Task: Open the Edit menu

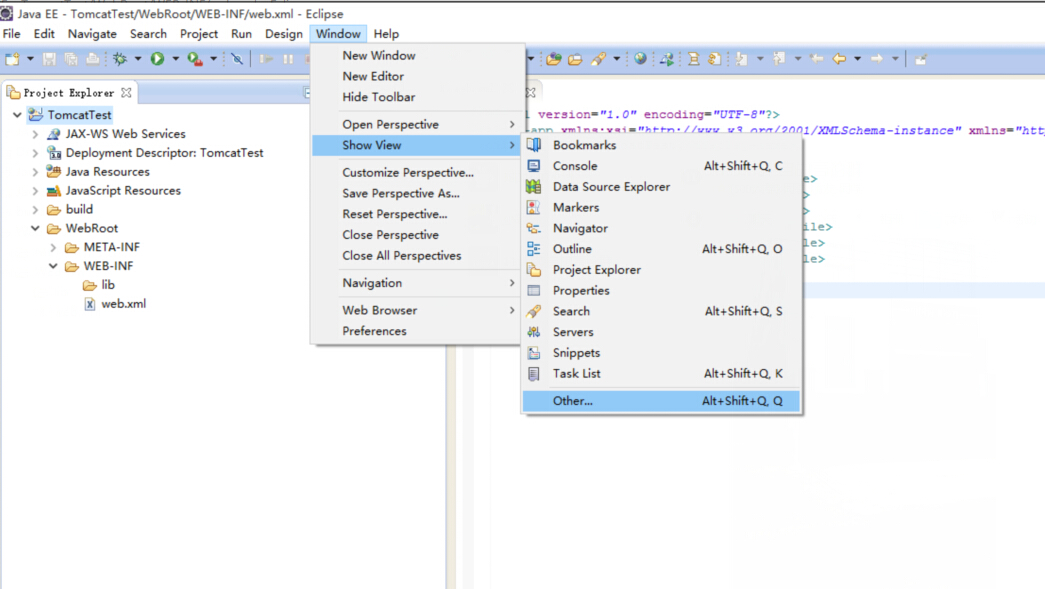Action: pos(44,34)
